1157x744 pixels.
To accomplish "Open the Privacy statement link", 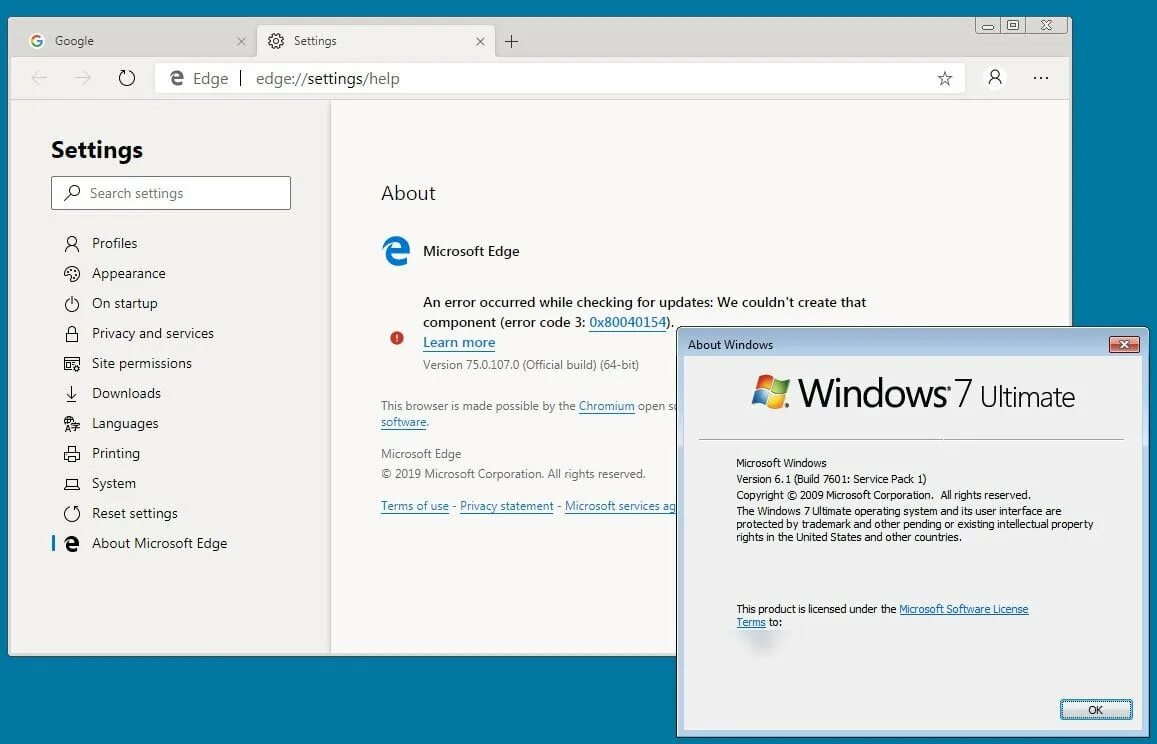I will point(506,506).
